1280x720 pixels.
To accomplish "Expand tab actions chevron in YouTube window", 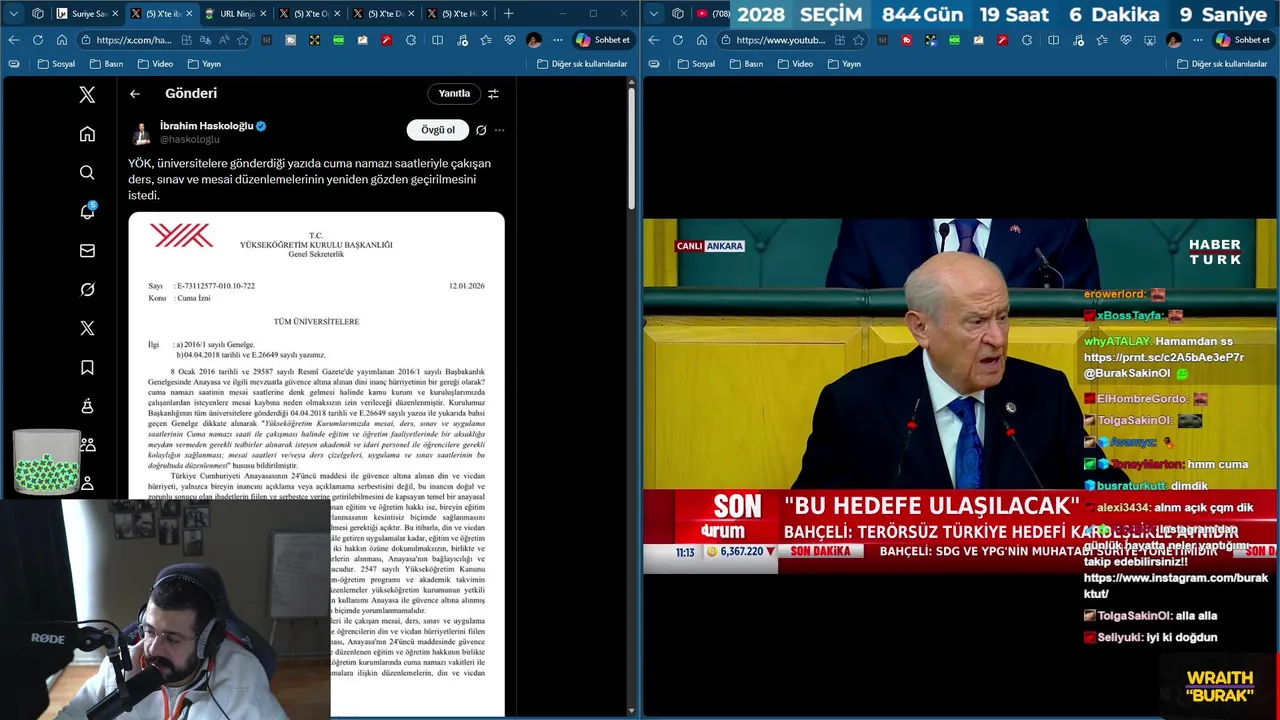I will (x=654, y=14).
